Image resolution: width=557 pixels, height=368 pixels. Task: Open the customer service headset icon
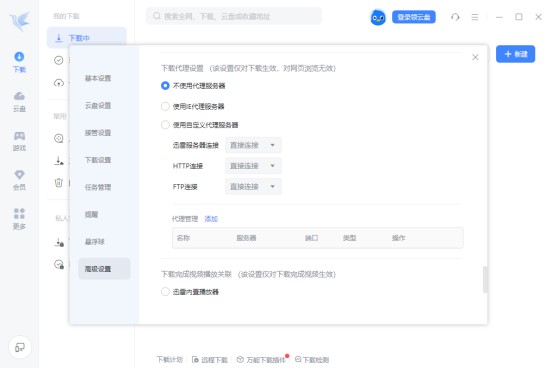click(455, 17)
